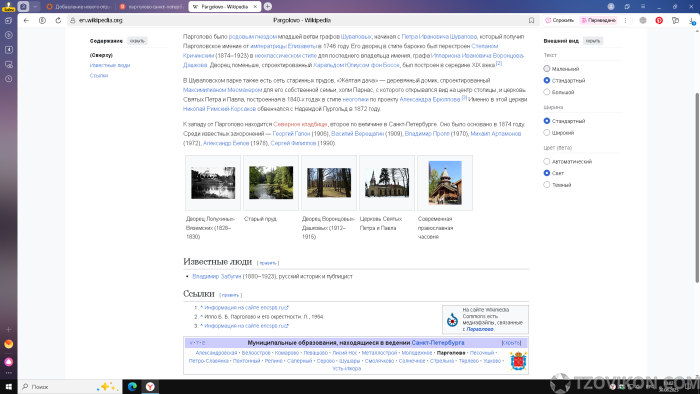
Task: Hide the Содержание contents panel
Action: 137,41
